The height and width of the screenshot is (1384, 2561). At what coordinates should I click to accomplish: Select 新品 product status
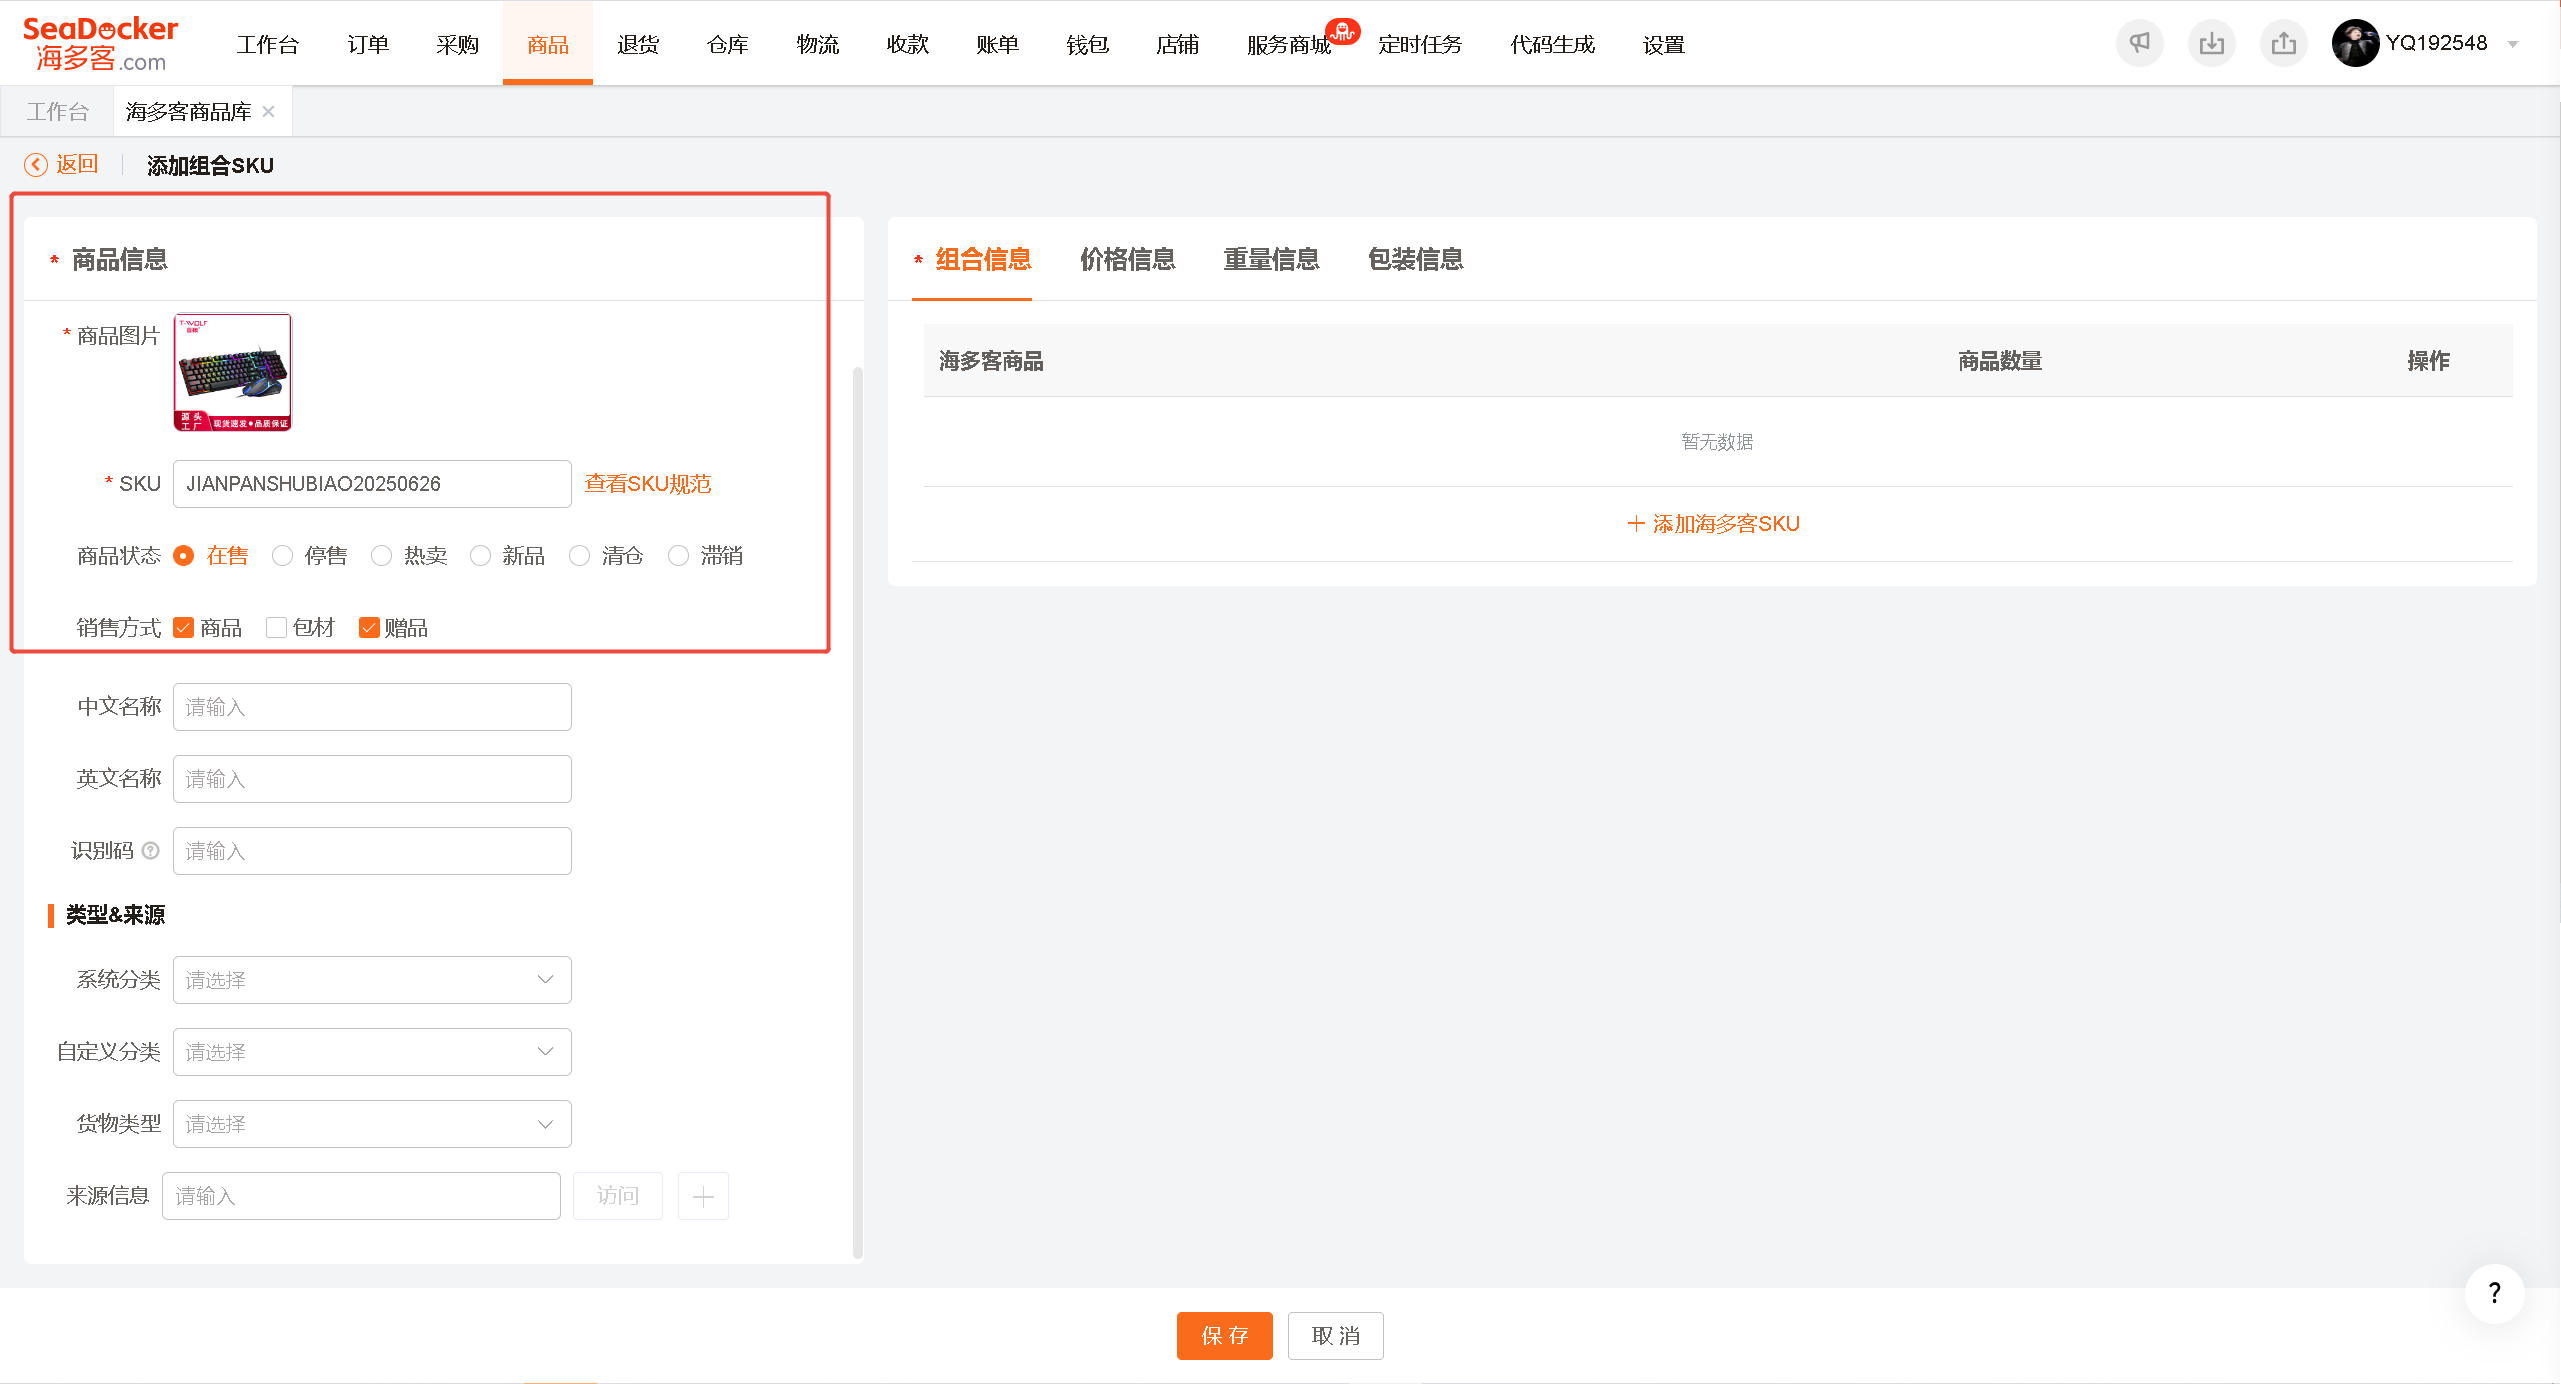[x=480, y=556]
